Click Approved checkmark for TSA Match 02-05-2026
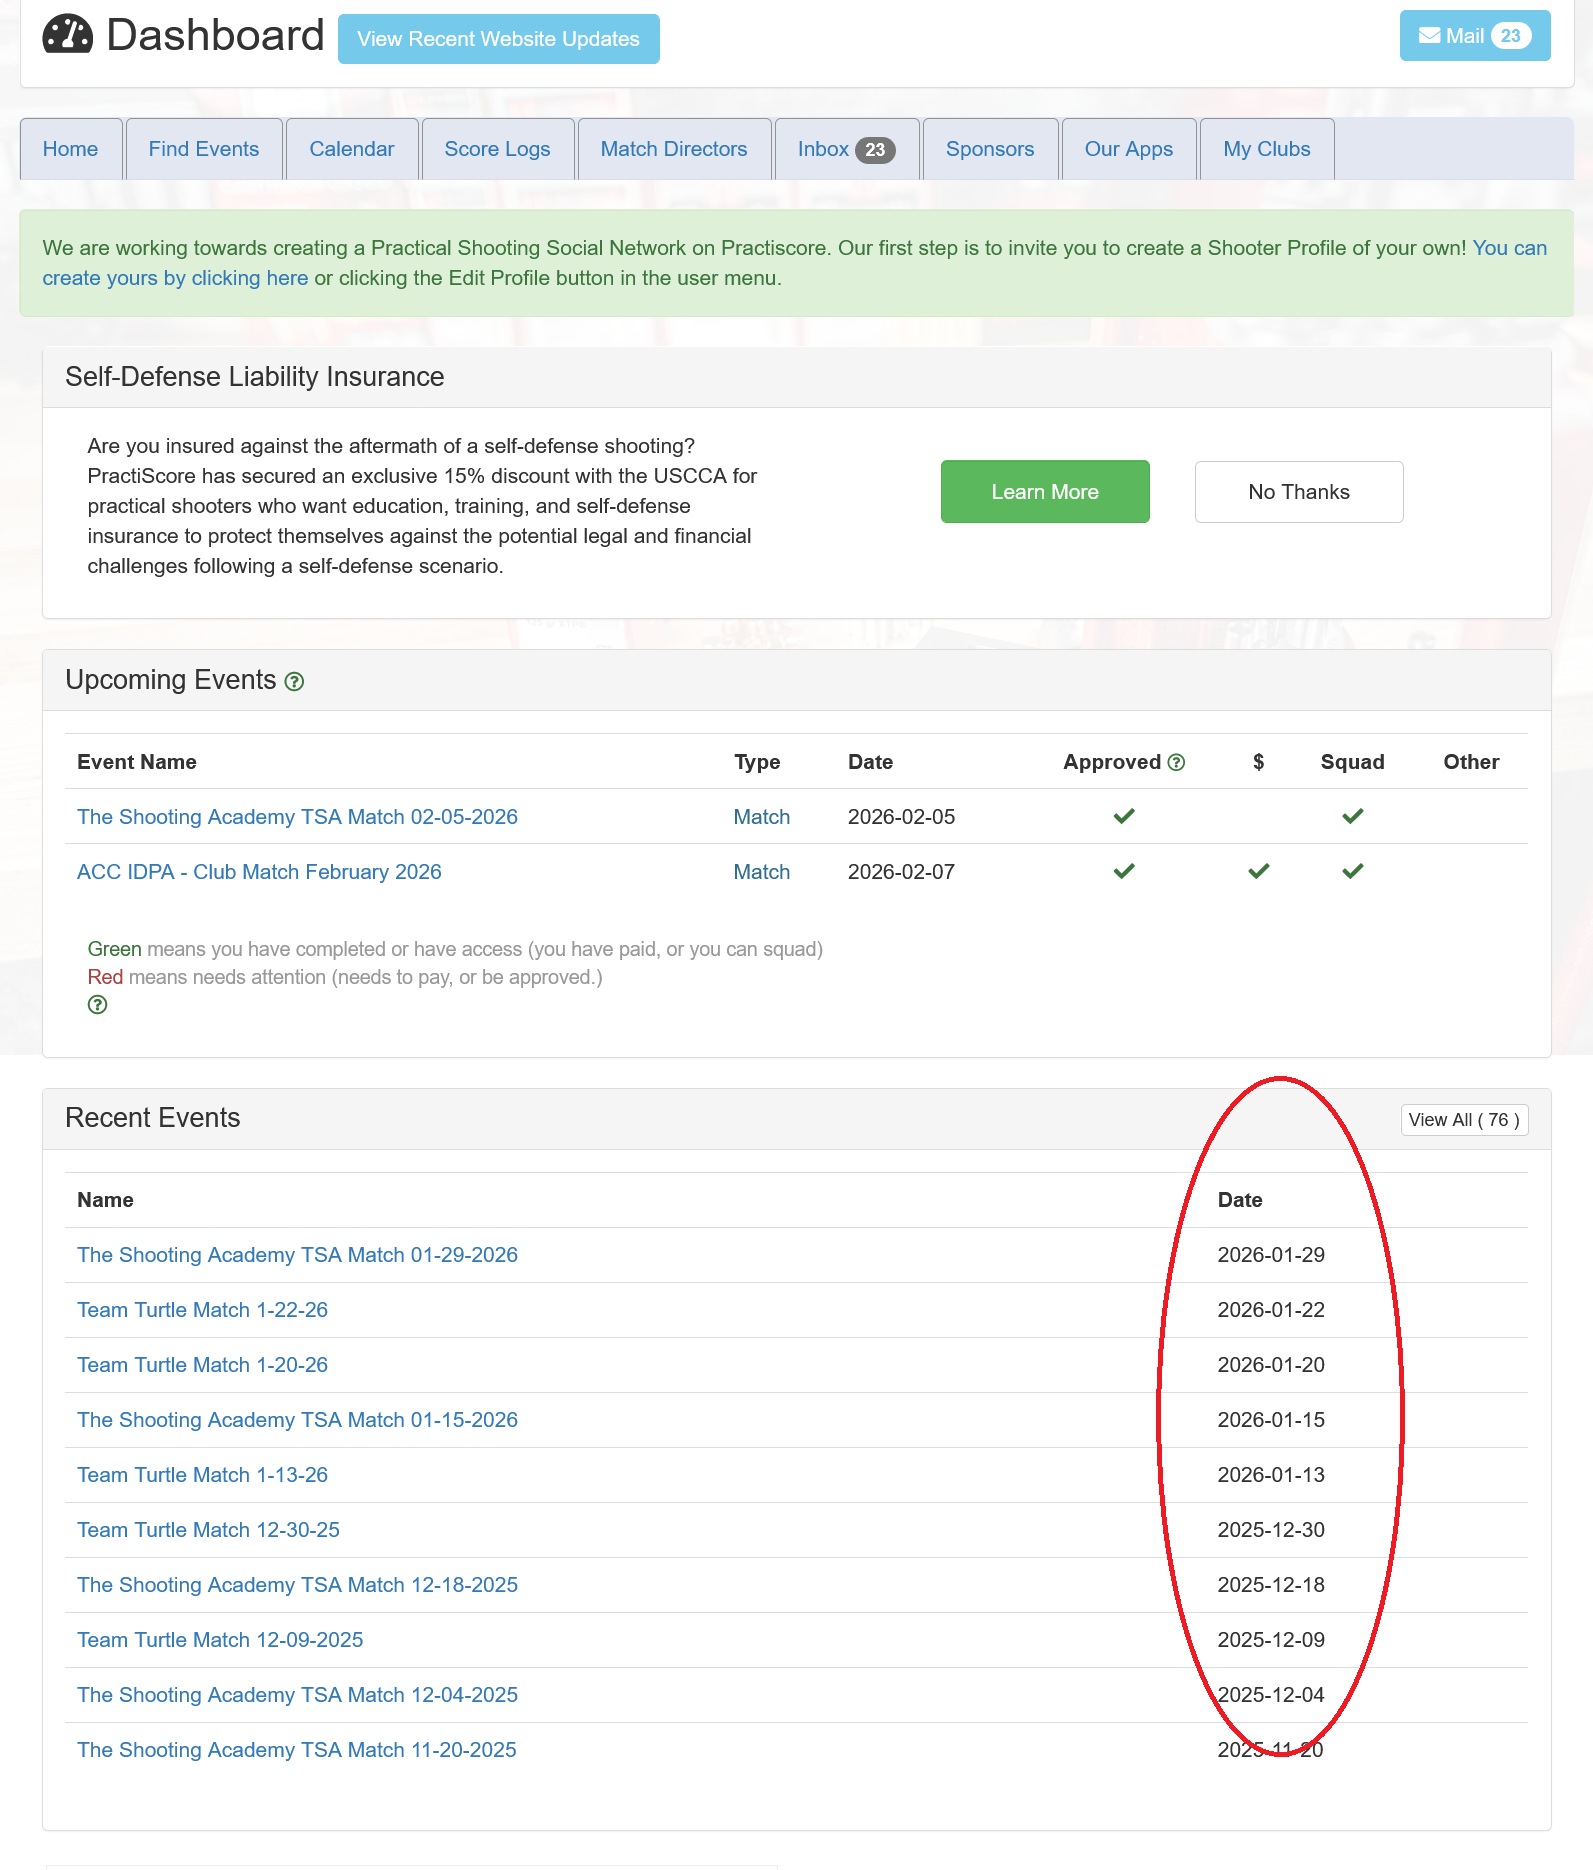The height and width of the screenshot is (1870, 1593). 1124,817
